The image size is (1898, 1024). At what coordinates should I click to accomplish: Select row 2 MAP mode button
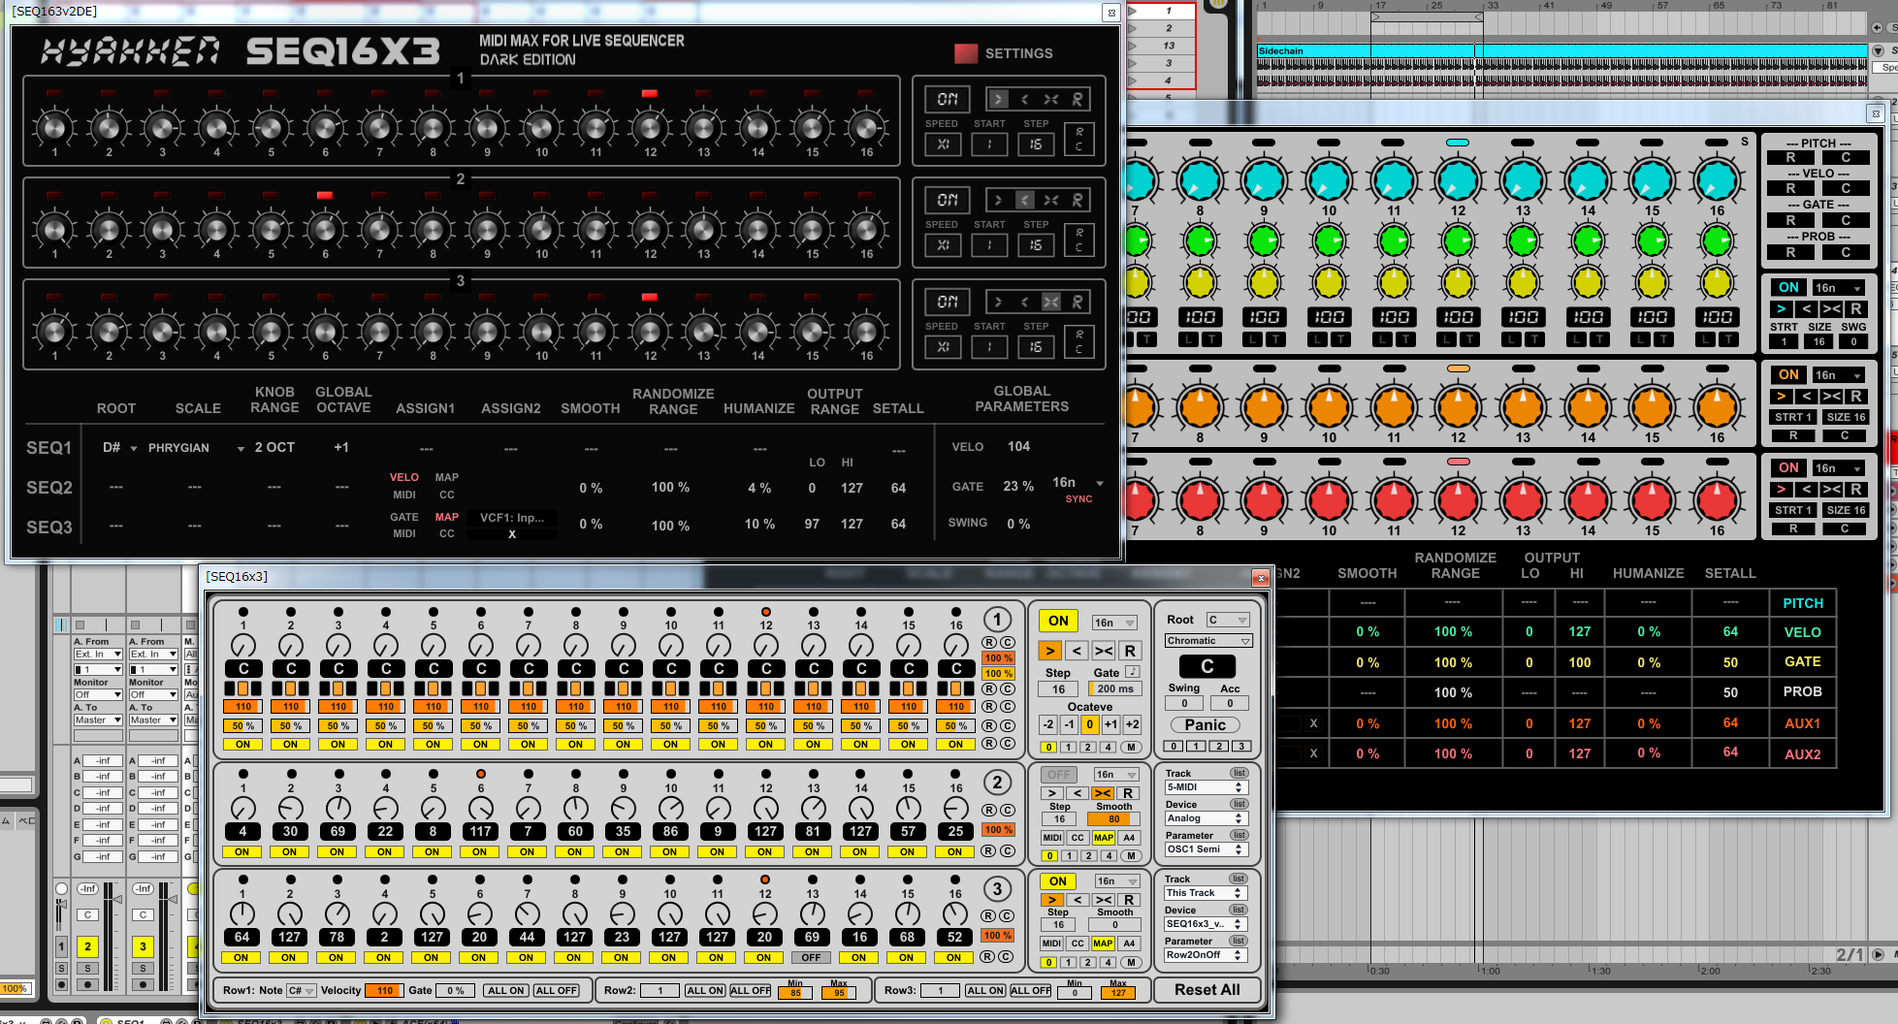click(x=1103, y=838)
